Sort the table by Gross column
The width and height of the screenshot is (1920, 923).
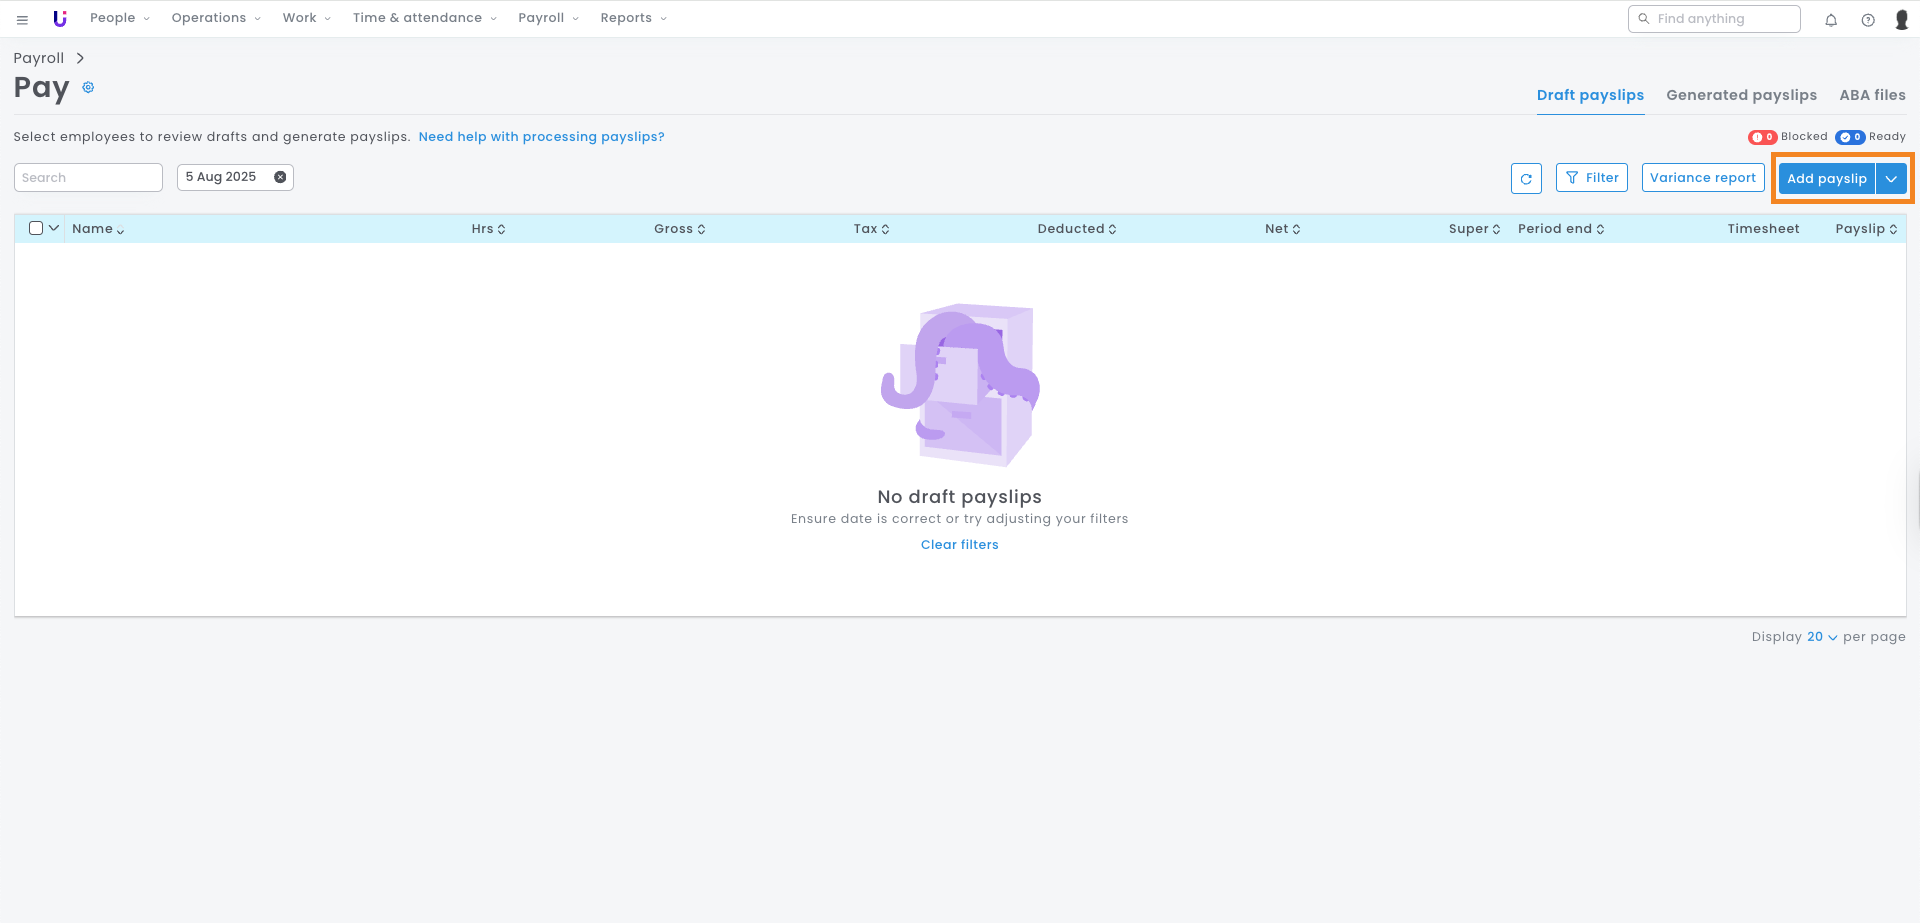(679, 229)
